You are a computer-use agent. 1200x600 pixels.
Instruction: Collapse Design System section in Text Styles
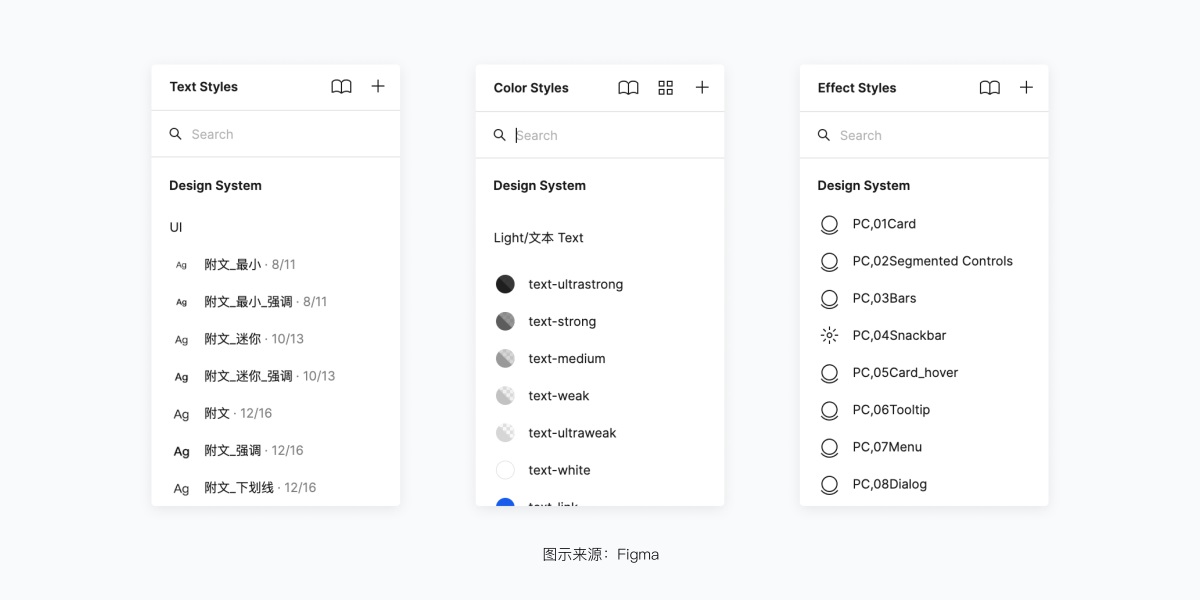215,185
